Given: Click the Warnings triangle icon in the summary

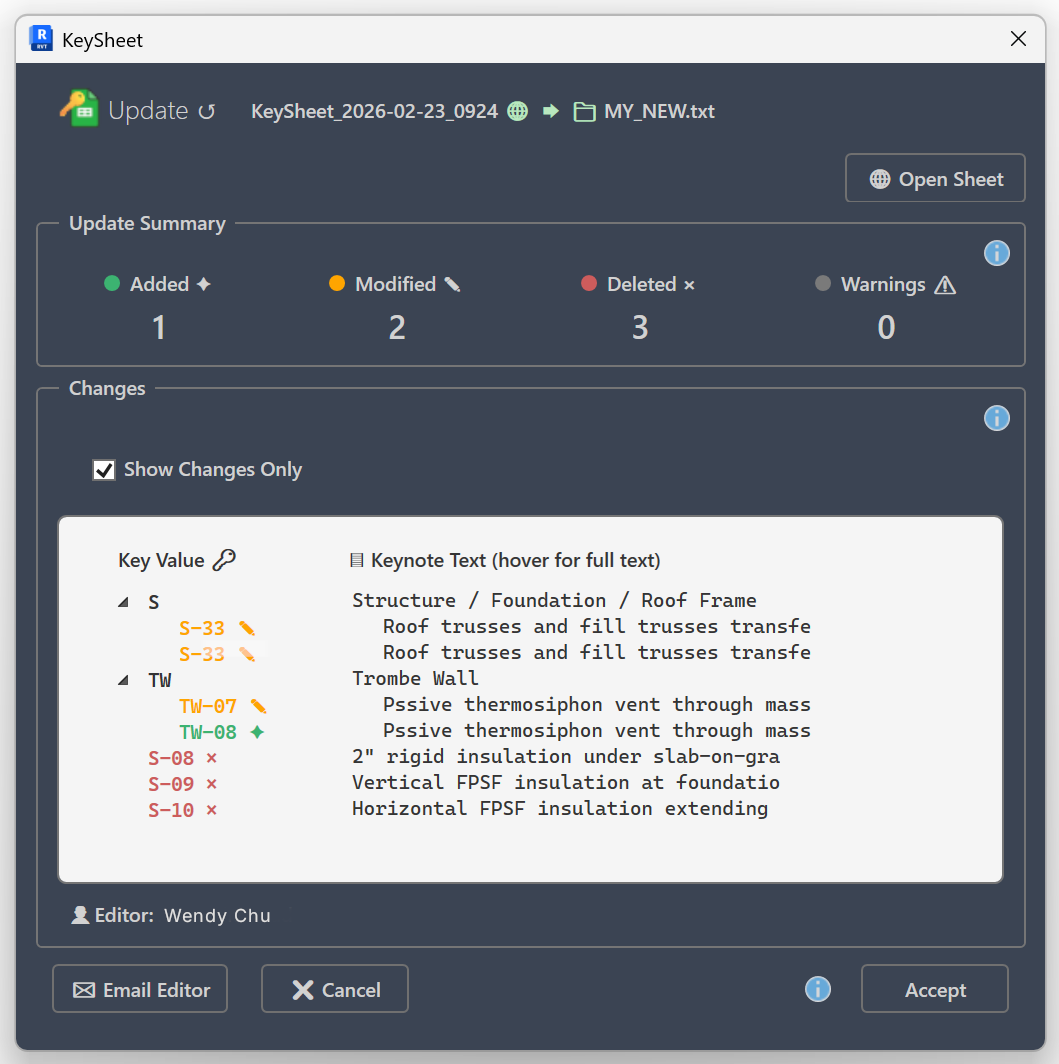Looking at the screenshot, I should (944, 284).
